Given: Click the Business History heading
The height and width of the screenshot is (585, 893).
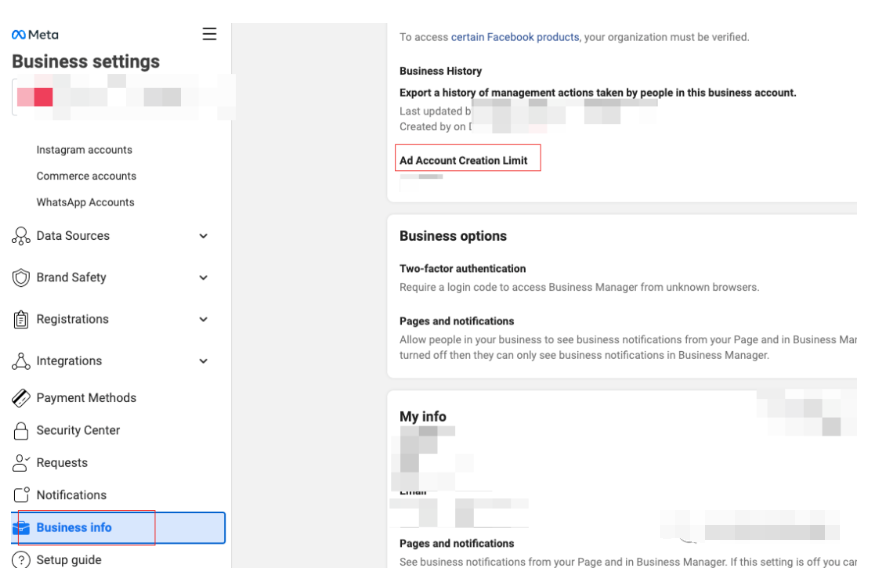Looking at the screenshot, I should 440,71.
